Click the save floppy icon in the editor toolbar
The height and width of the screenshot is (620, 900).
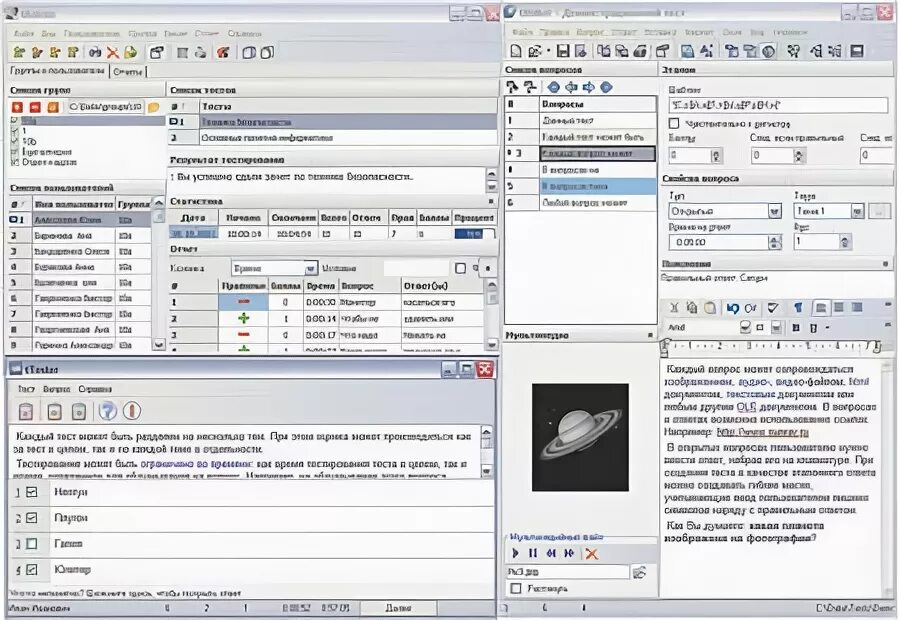[562, 51]
